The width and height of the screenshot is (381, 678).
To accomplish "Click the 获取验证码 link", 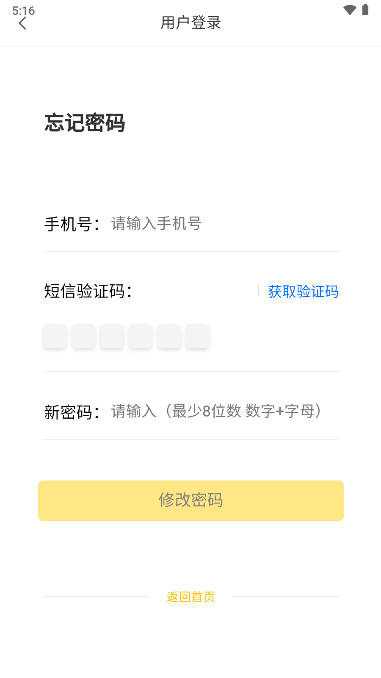I will (303, 291).
